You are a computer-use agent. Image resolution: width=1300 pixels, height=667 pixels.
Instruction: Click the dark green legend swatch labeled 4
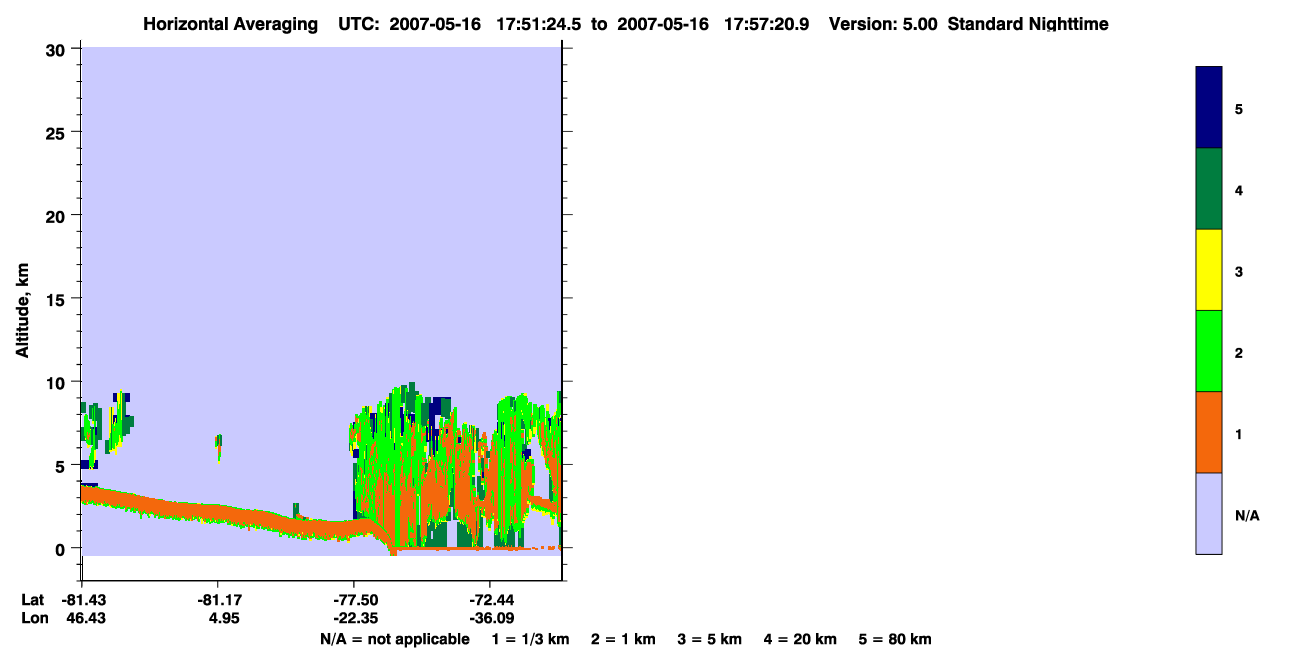point(1209,189)
